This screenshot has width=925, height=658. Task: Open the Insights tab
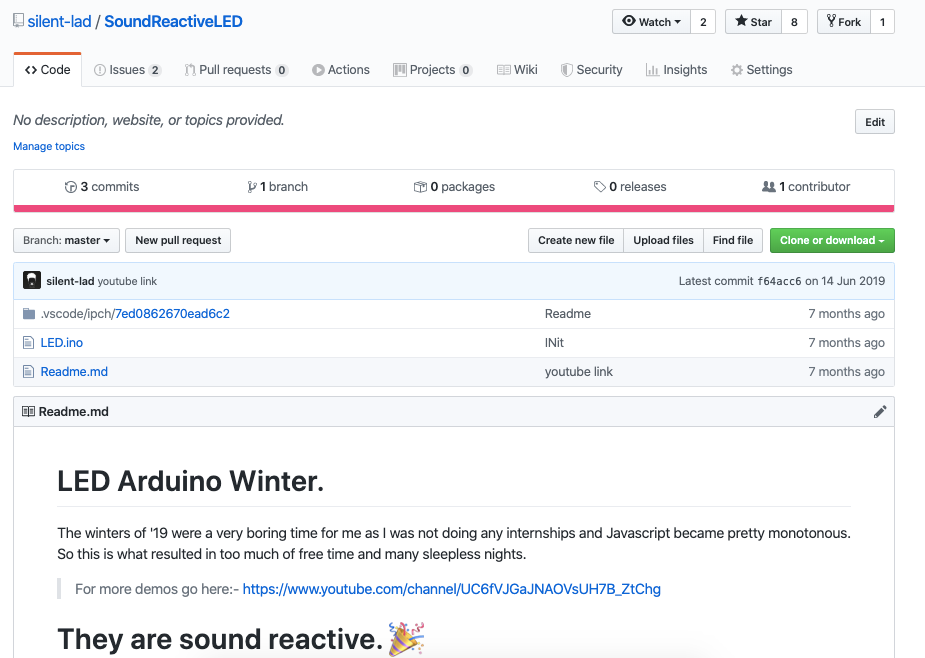(x=677, y=70)
